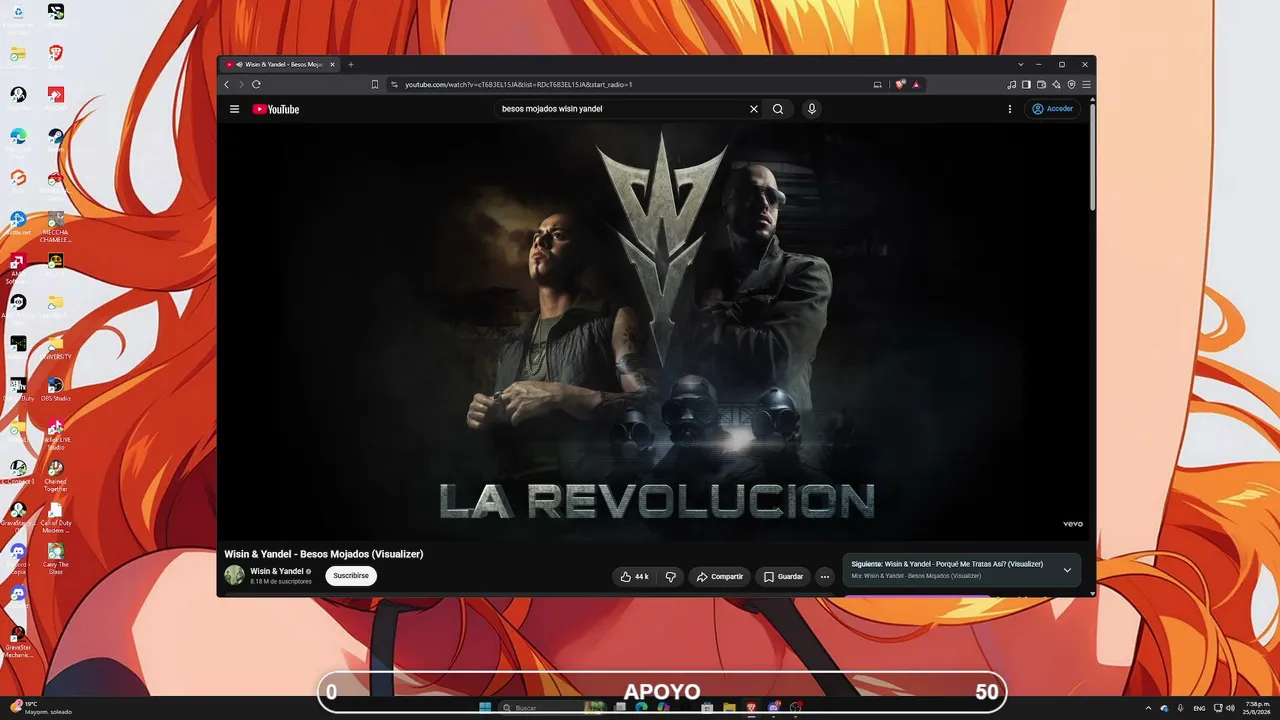Open the taskbar volume control
Viewport: 1280px width, 720px height.
tap(1230, 708)
